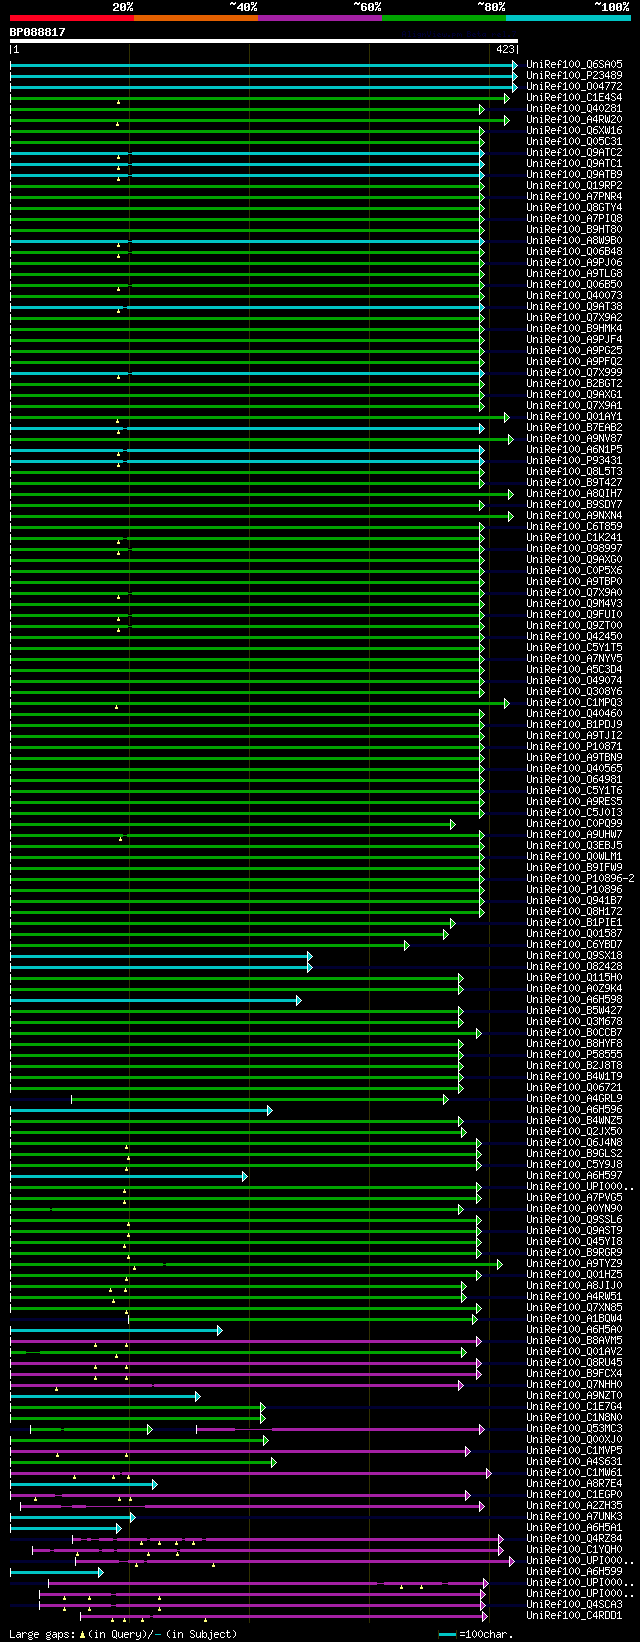Click the Large gaps legend text
Screen dimensions: 640x1642
point(123,1634)
